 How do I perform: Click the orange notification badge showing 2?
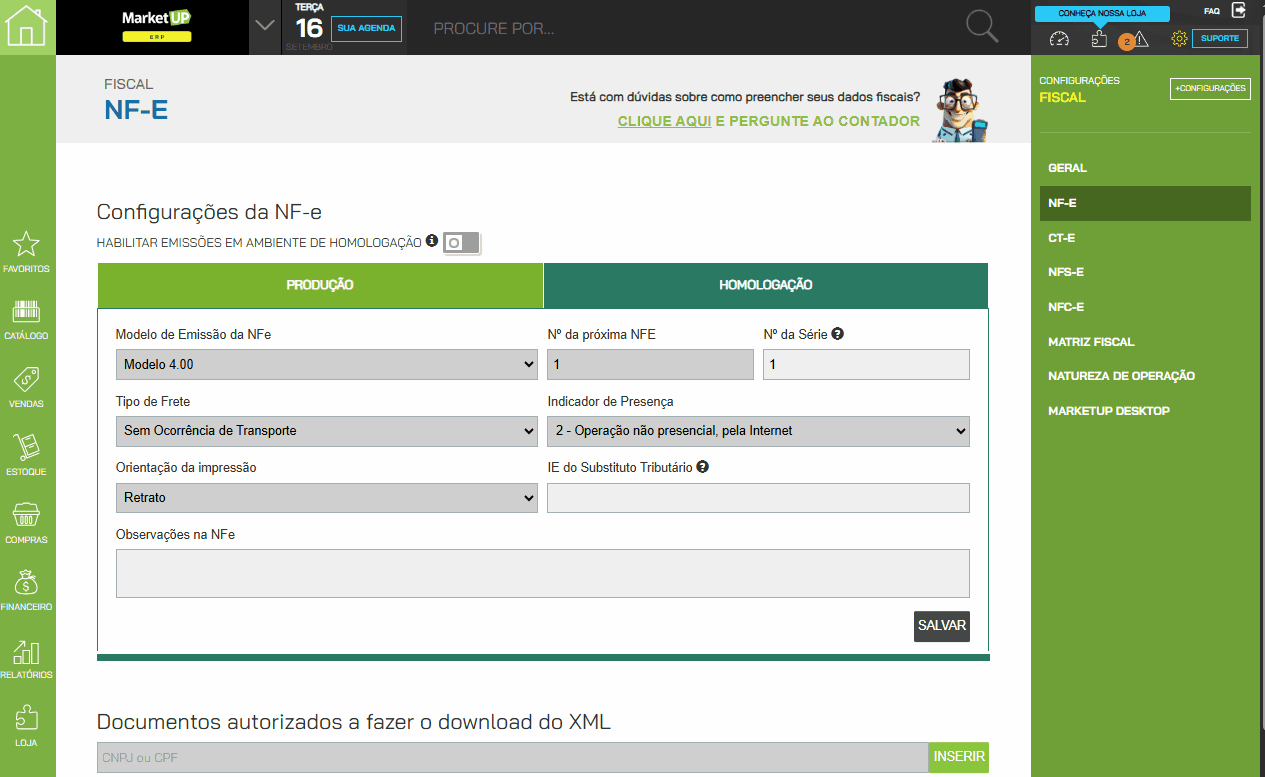coord(1126,42)
